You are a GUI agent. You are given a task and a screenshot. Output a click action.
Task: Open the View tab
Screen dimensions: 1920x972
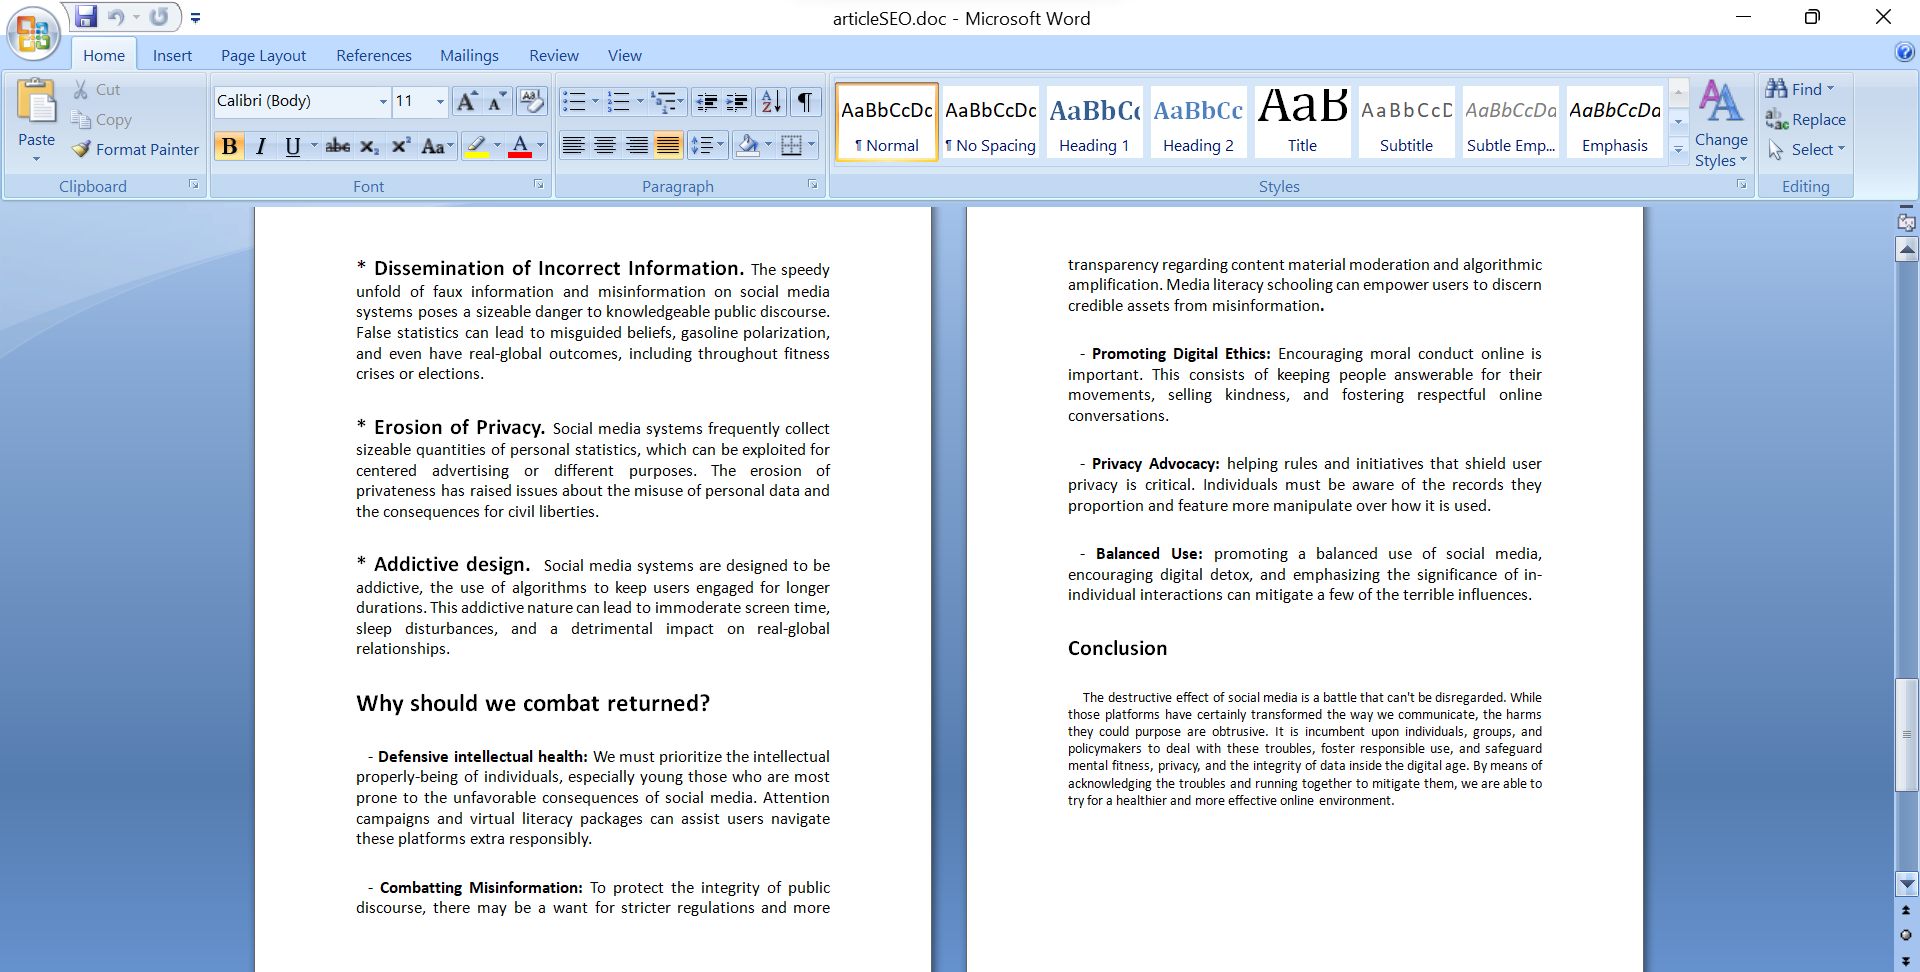[x=625, y=55]
